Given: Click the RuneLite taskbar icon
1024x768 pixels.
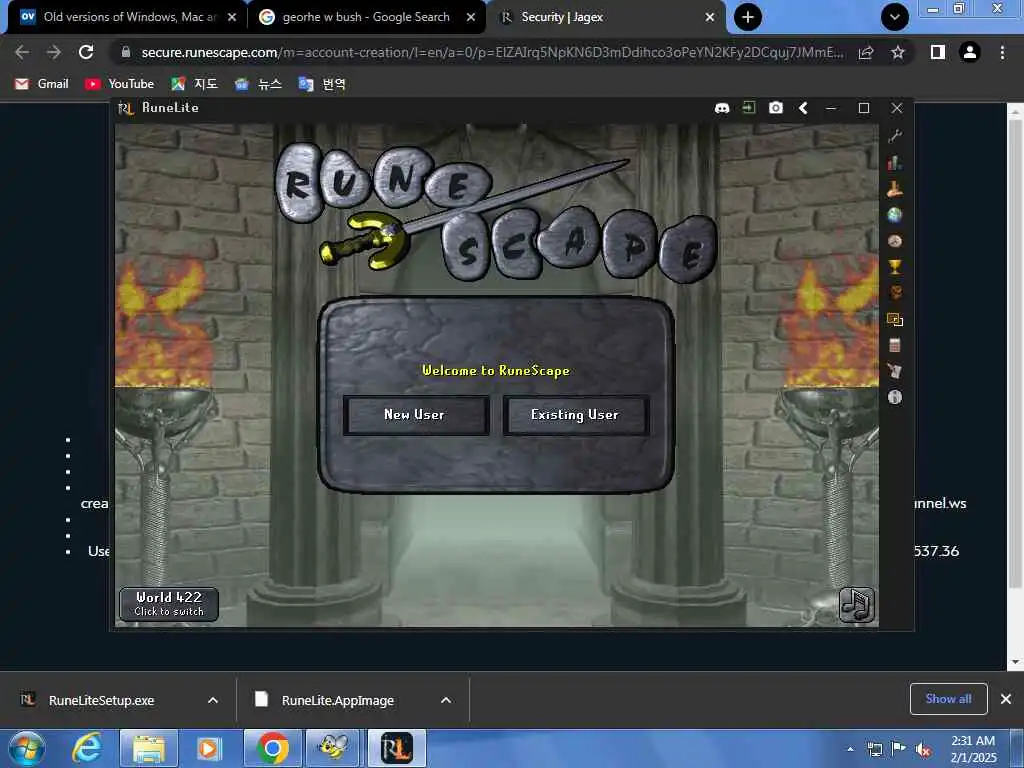Looking at the screenshot, I should (x=396, y=748).
